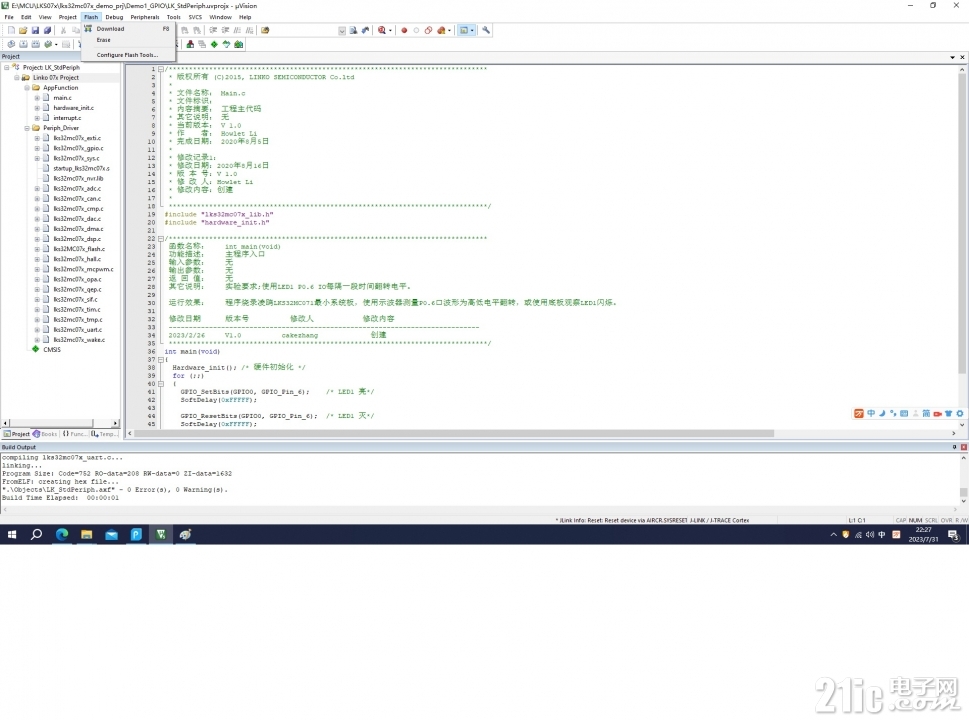Open the Microsoft Edge taskbar icon

coord(62,535)
